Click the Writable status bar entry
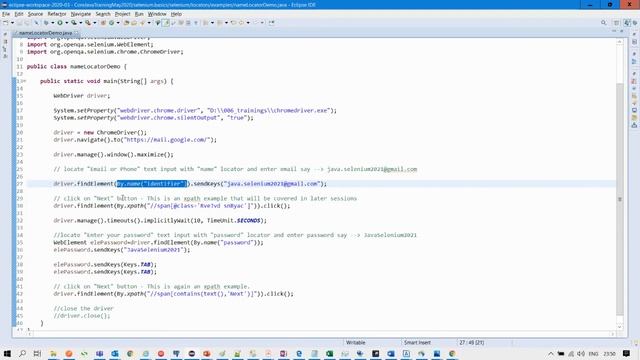640x360 pixels. pos(356,342)
